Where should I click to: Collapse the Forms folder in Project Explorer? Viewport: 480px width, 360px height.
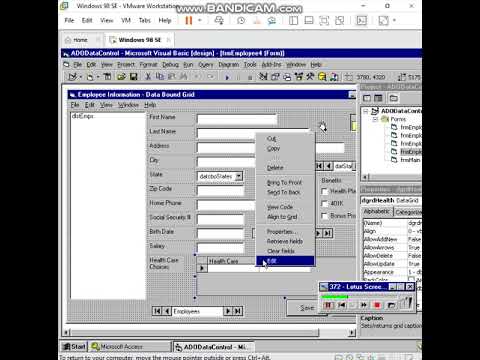376,119
